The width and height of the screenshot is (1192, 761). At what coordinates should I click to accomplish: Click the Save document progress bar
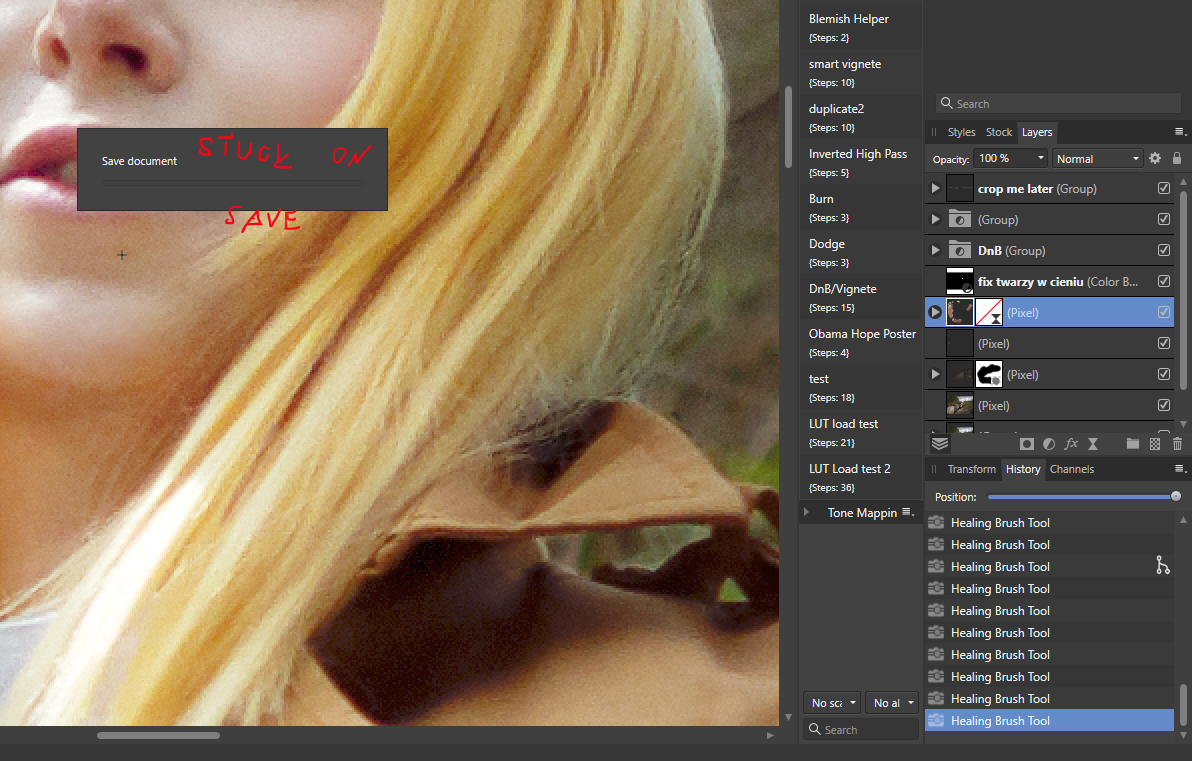pos(232,183)
